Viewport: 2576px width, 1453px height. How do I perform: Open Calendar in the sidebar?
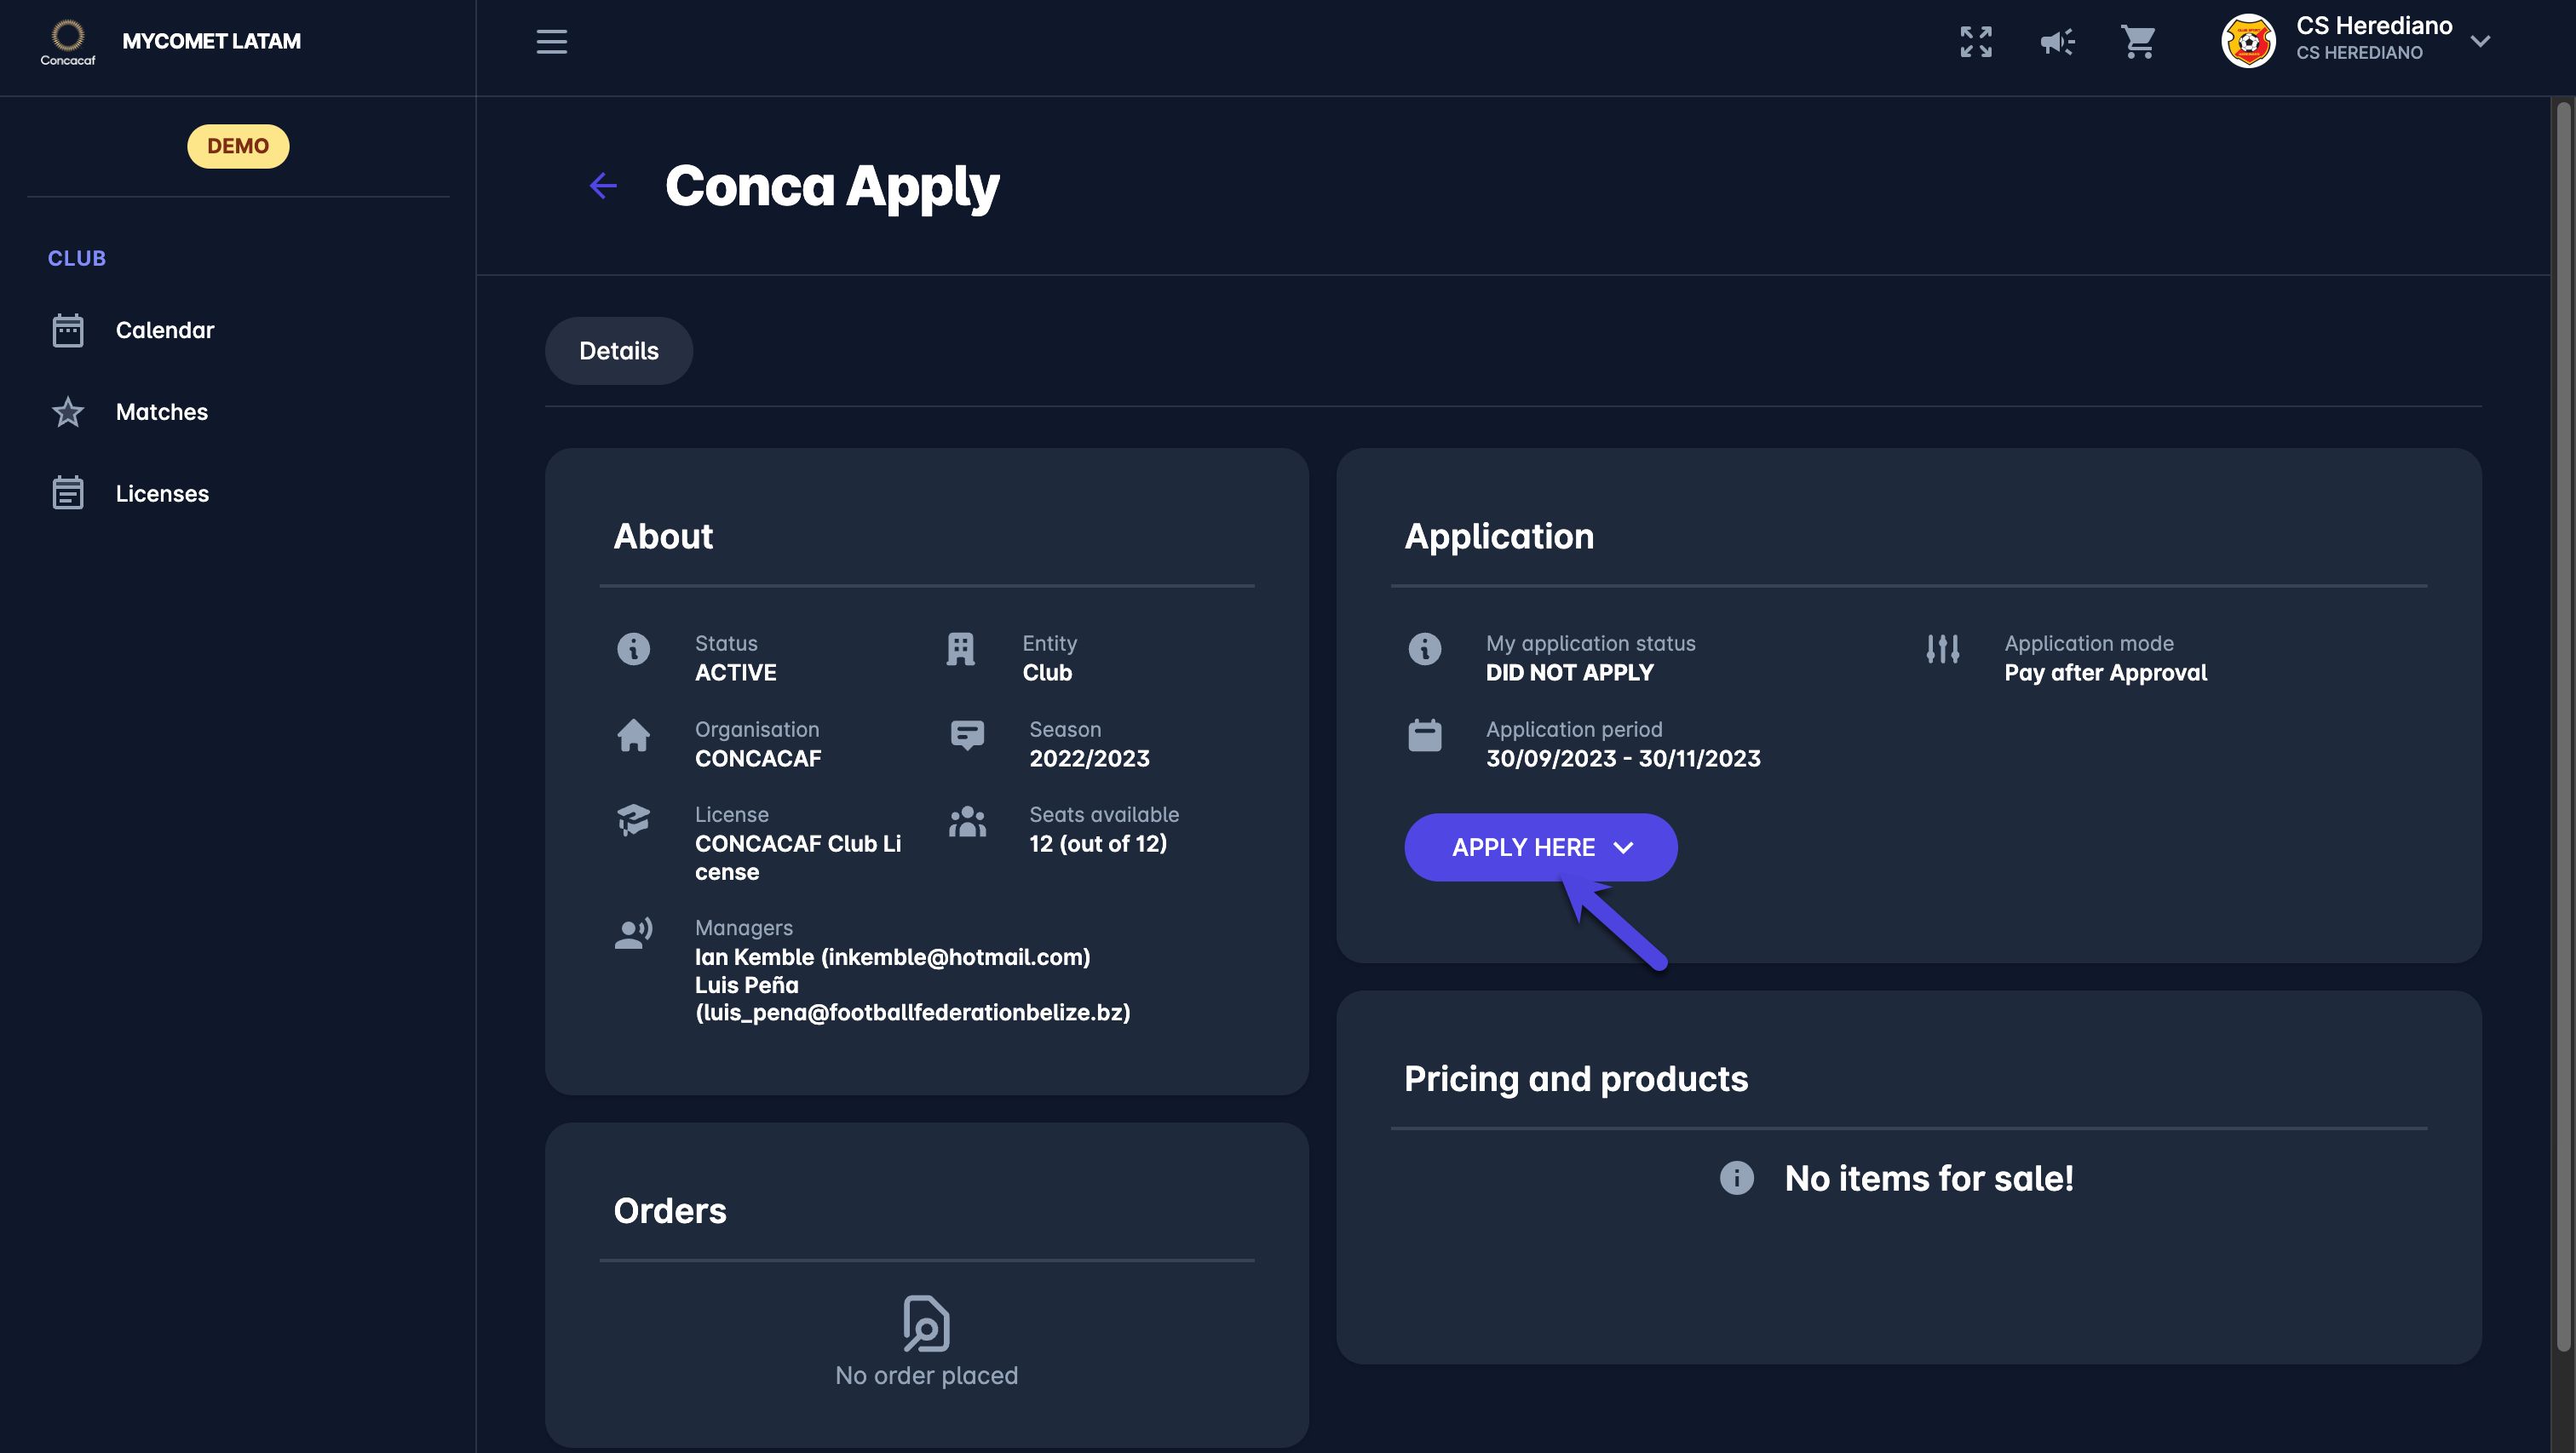(x=164, y=330)
